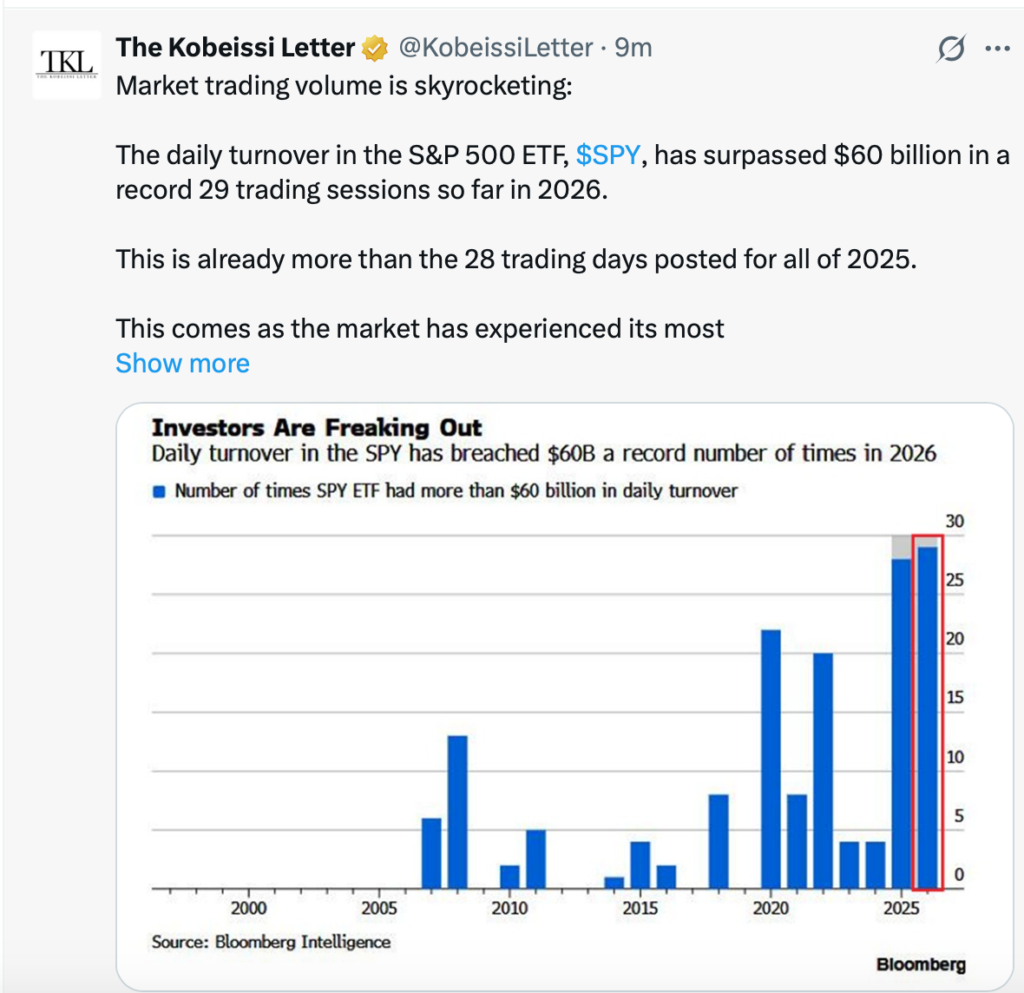Open the 9m timestamp link

coord(634,48)
